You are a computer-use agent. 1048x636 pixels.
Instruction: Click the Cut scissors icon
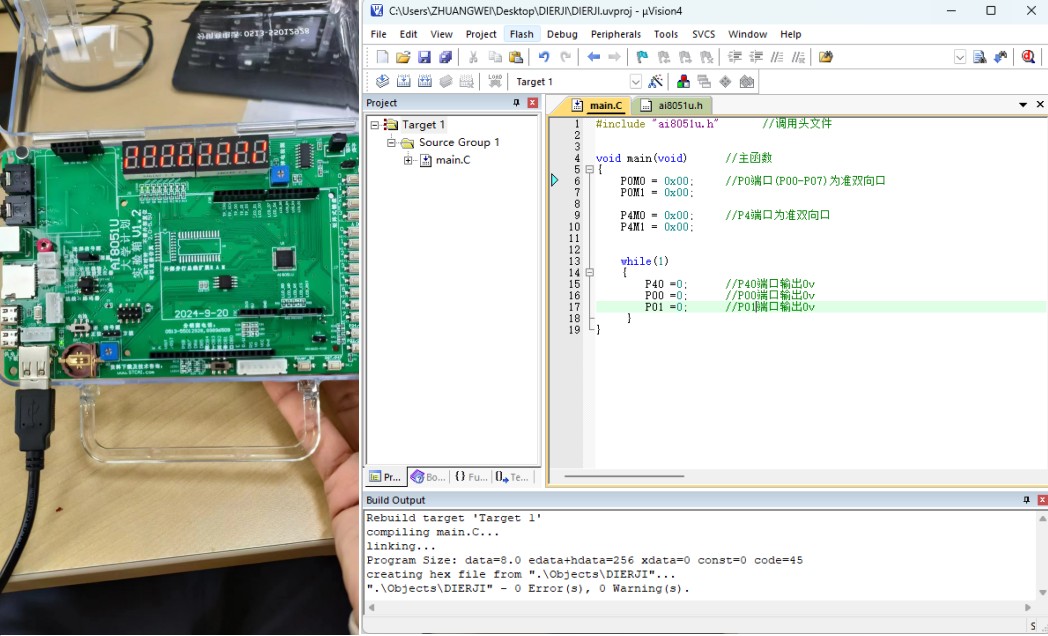pos(473,57)
